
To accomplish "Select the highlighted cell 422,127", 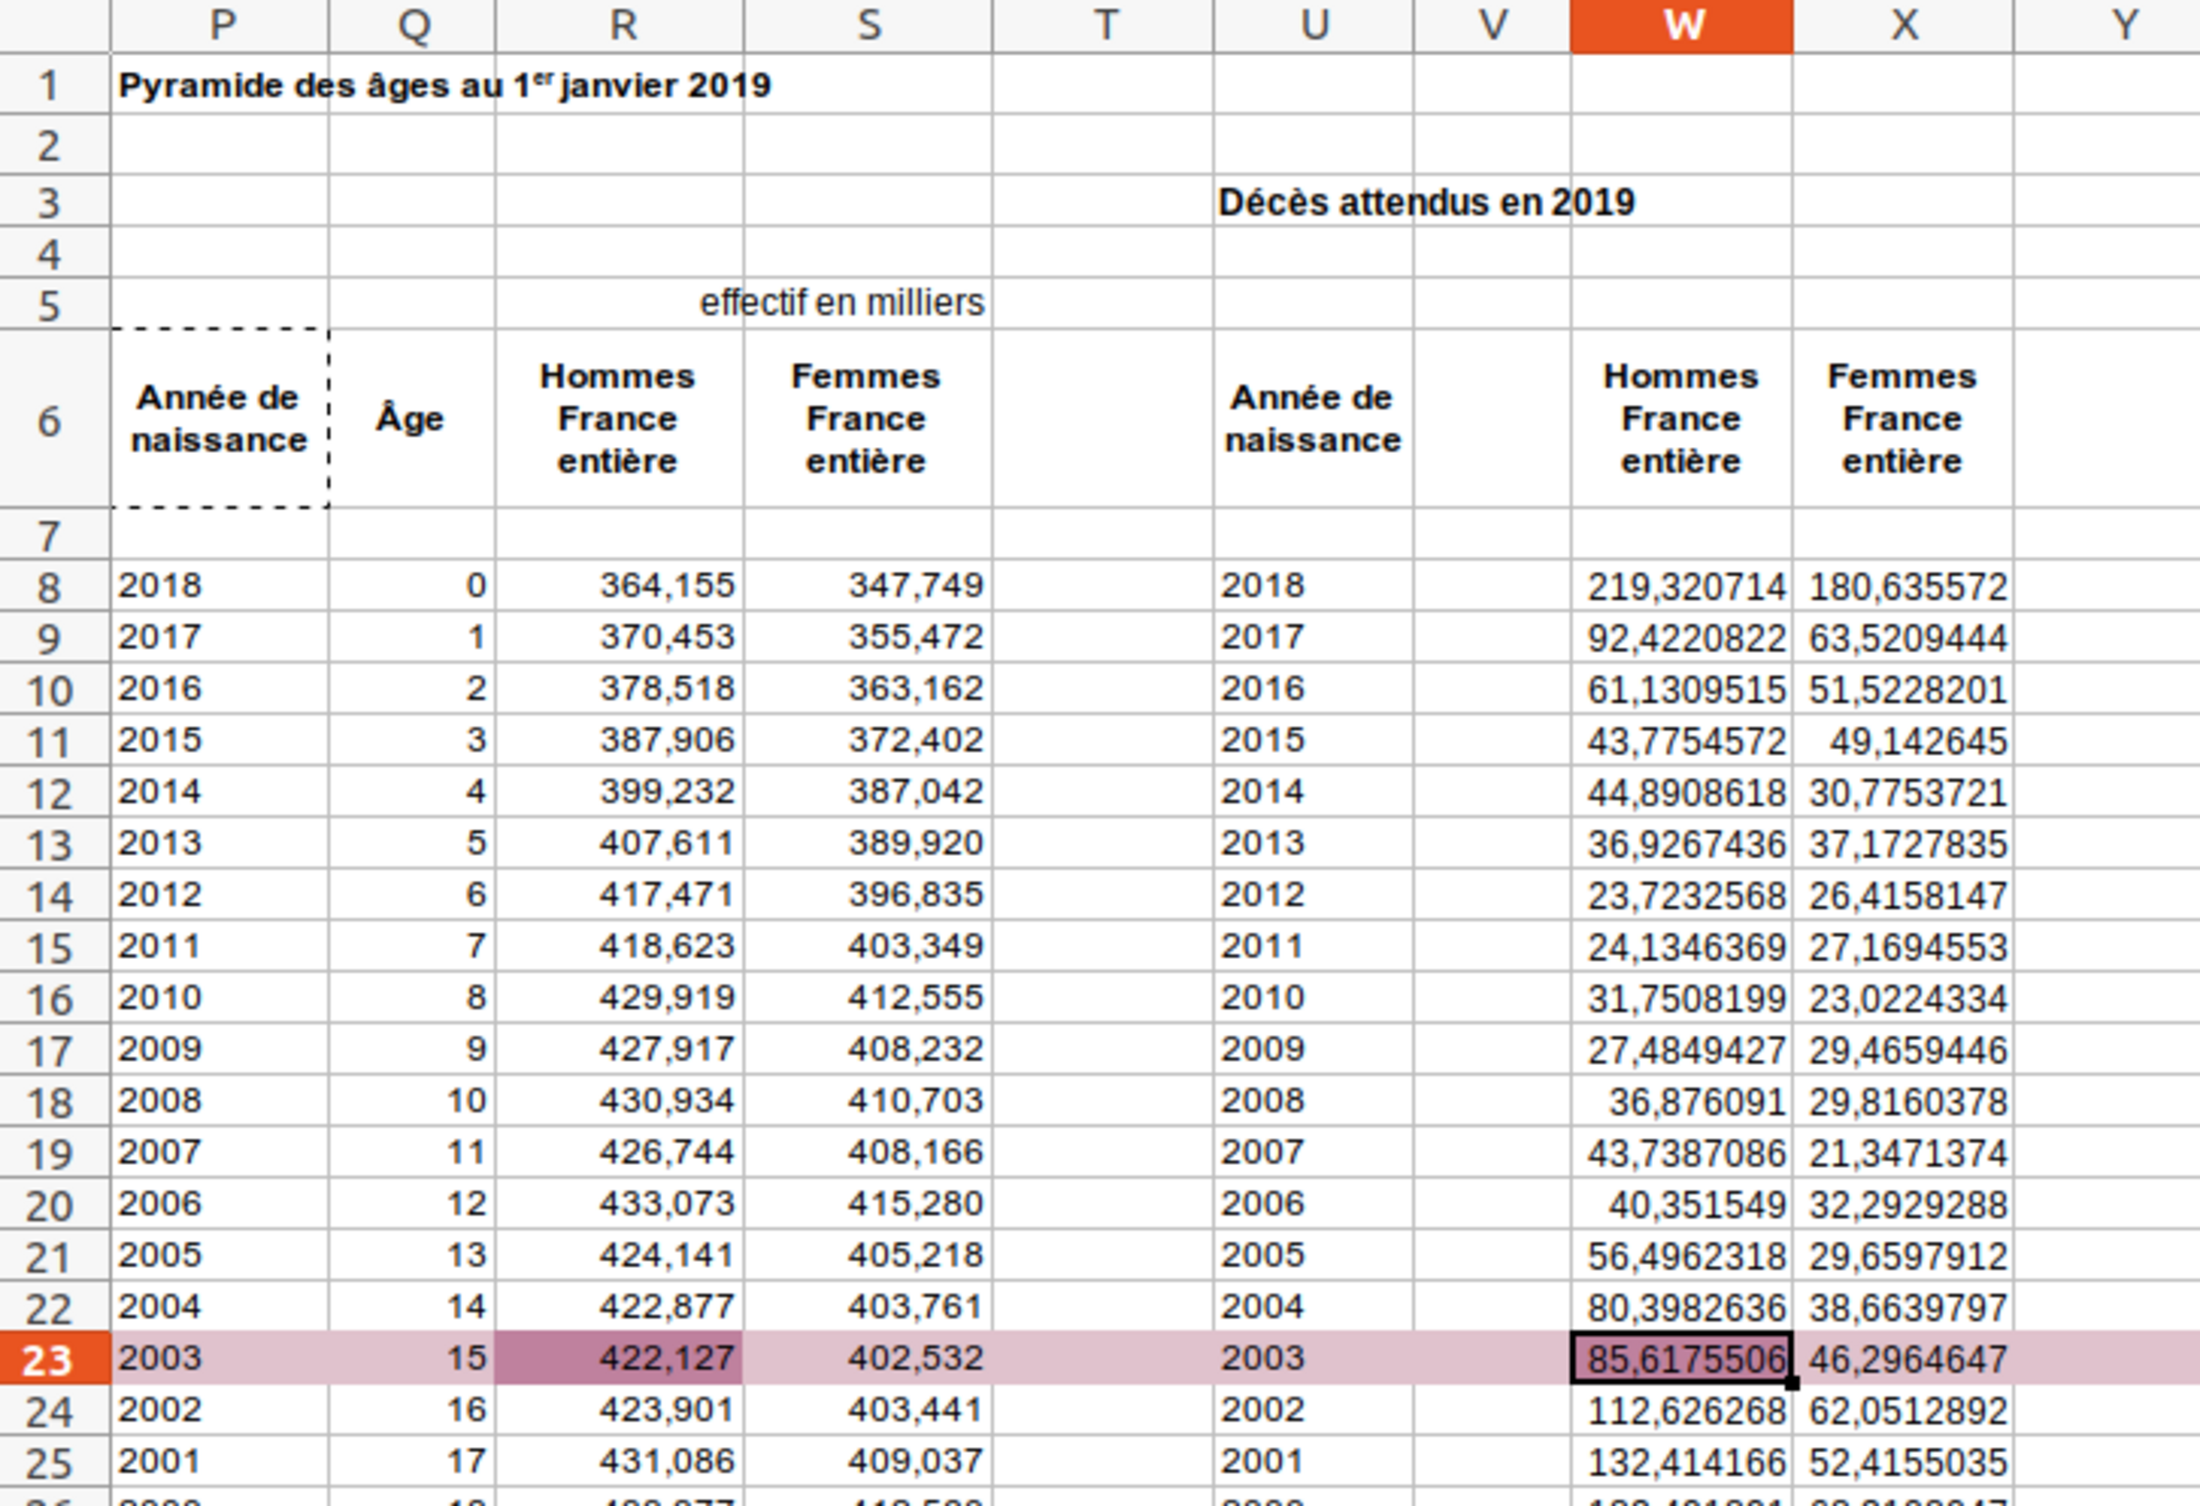I will pos(619,1359).
